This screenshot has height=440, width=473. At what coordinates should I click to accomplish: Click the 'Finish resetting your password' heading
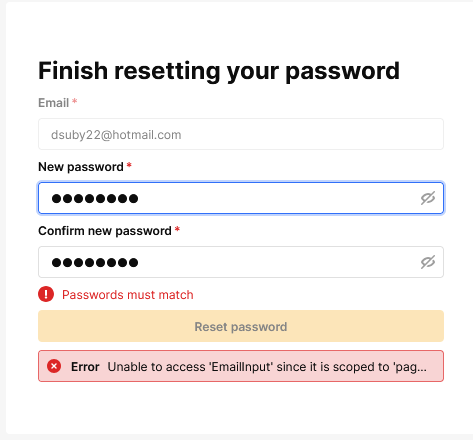(219, 71)
